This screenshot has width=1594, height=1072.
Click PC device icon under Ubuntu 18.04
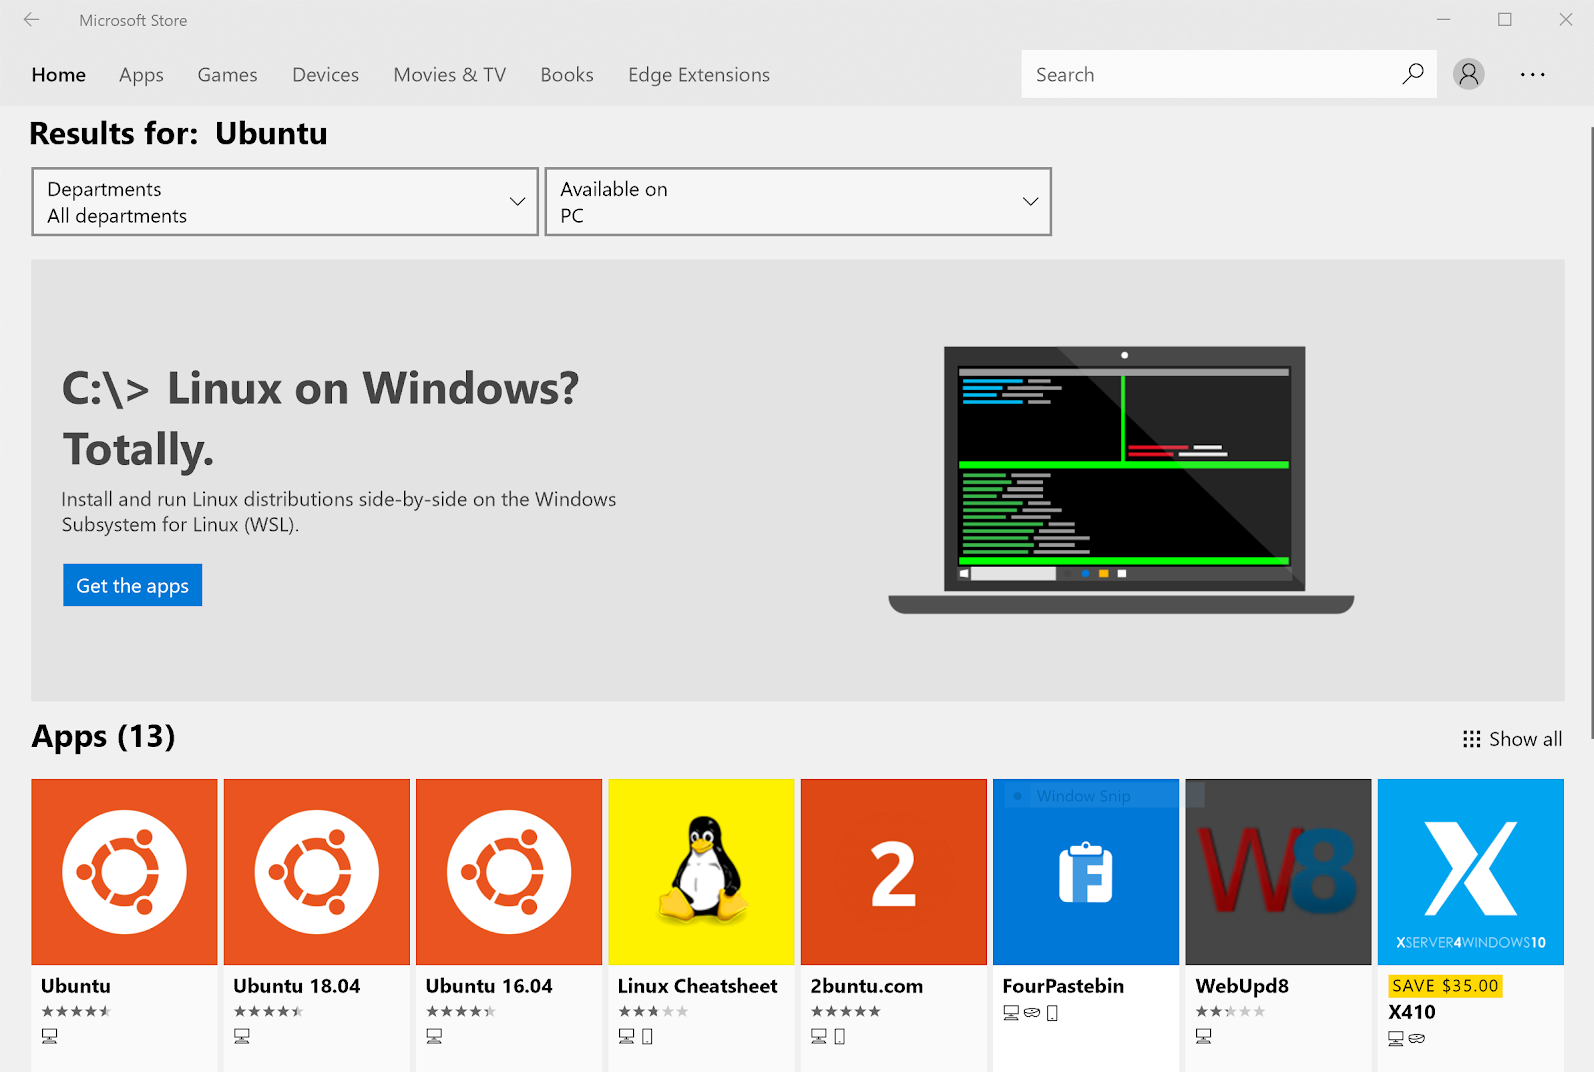pos(241,1036)
